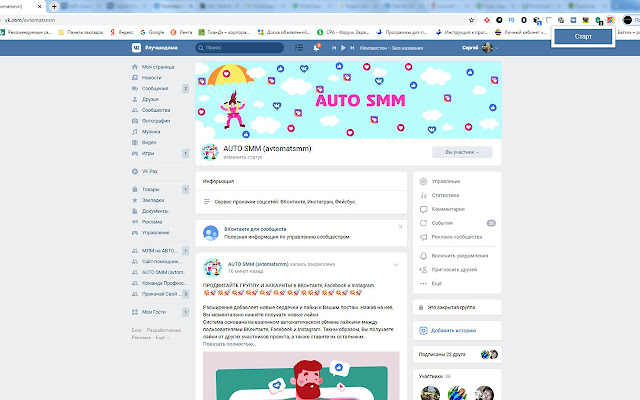Open the Google bookmark in bookmarks bar

[x=152, y=32]
